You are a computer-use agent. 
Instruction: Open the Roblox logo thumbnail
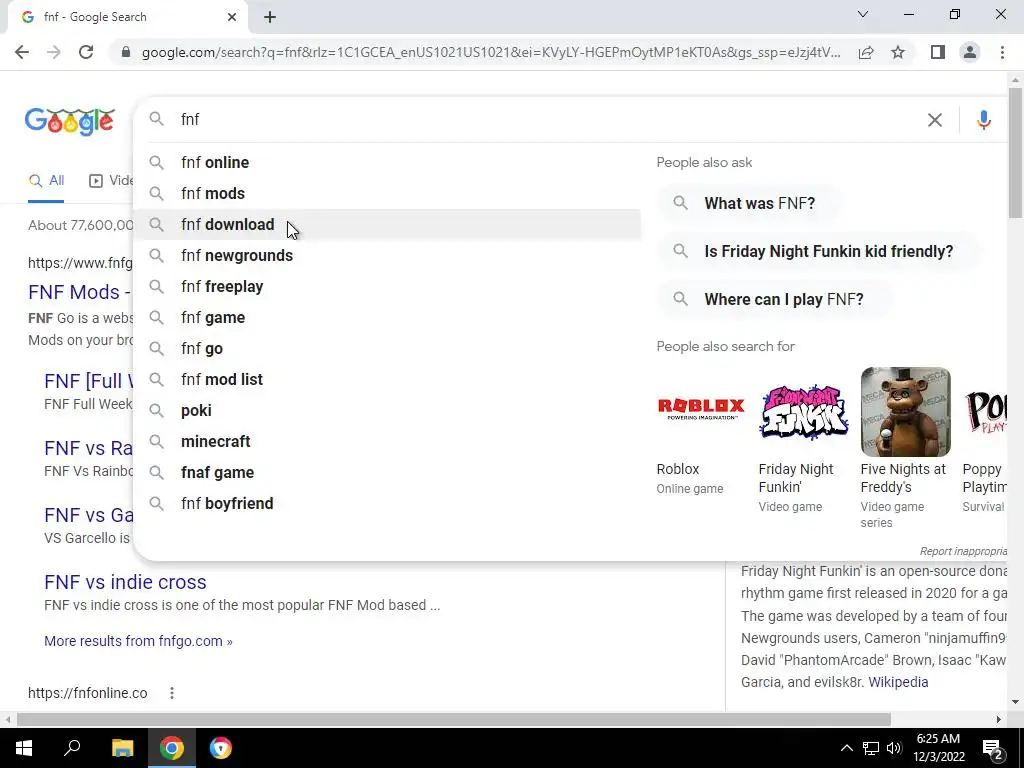coord(701,411)
